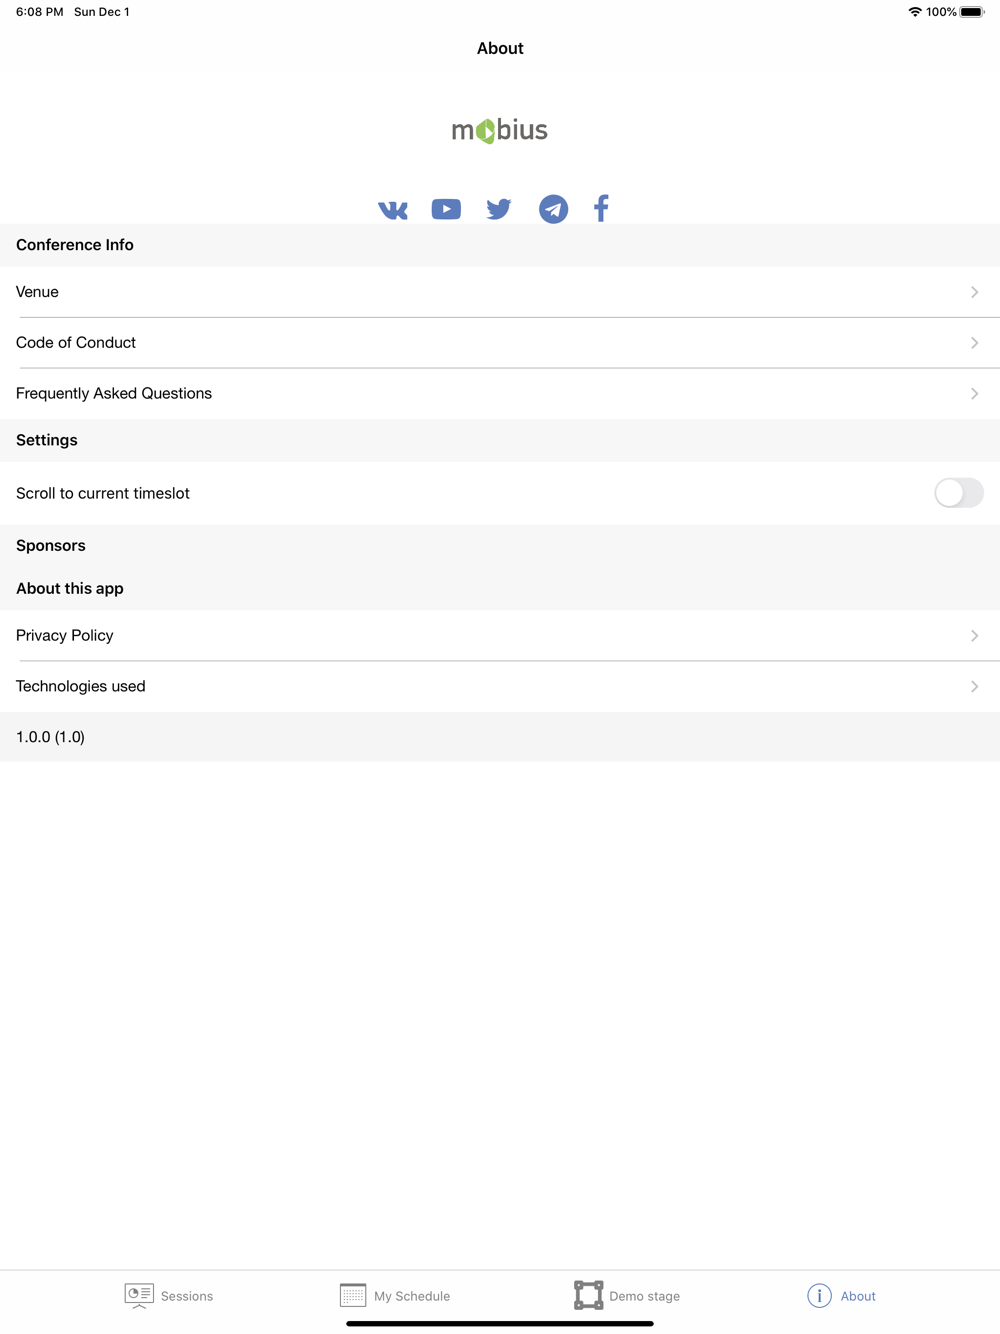Expand Technologies used chevron
1000x1334 pixels.
click(974, 687)
